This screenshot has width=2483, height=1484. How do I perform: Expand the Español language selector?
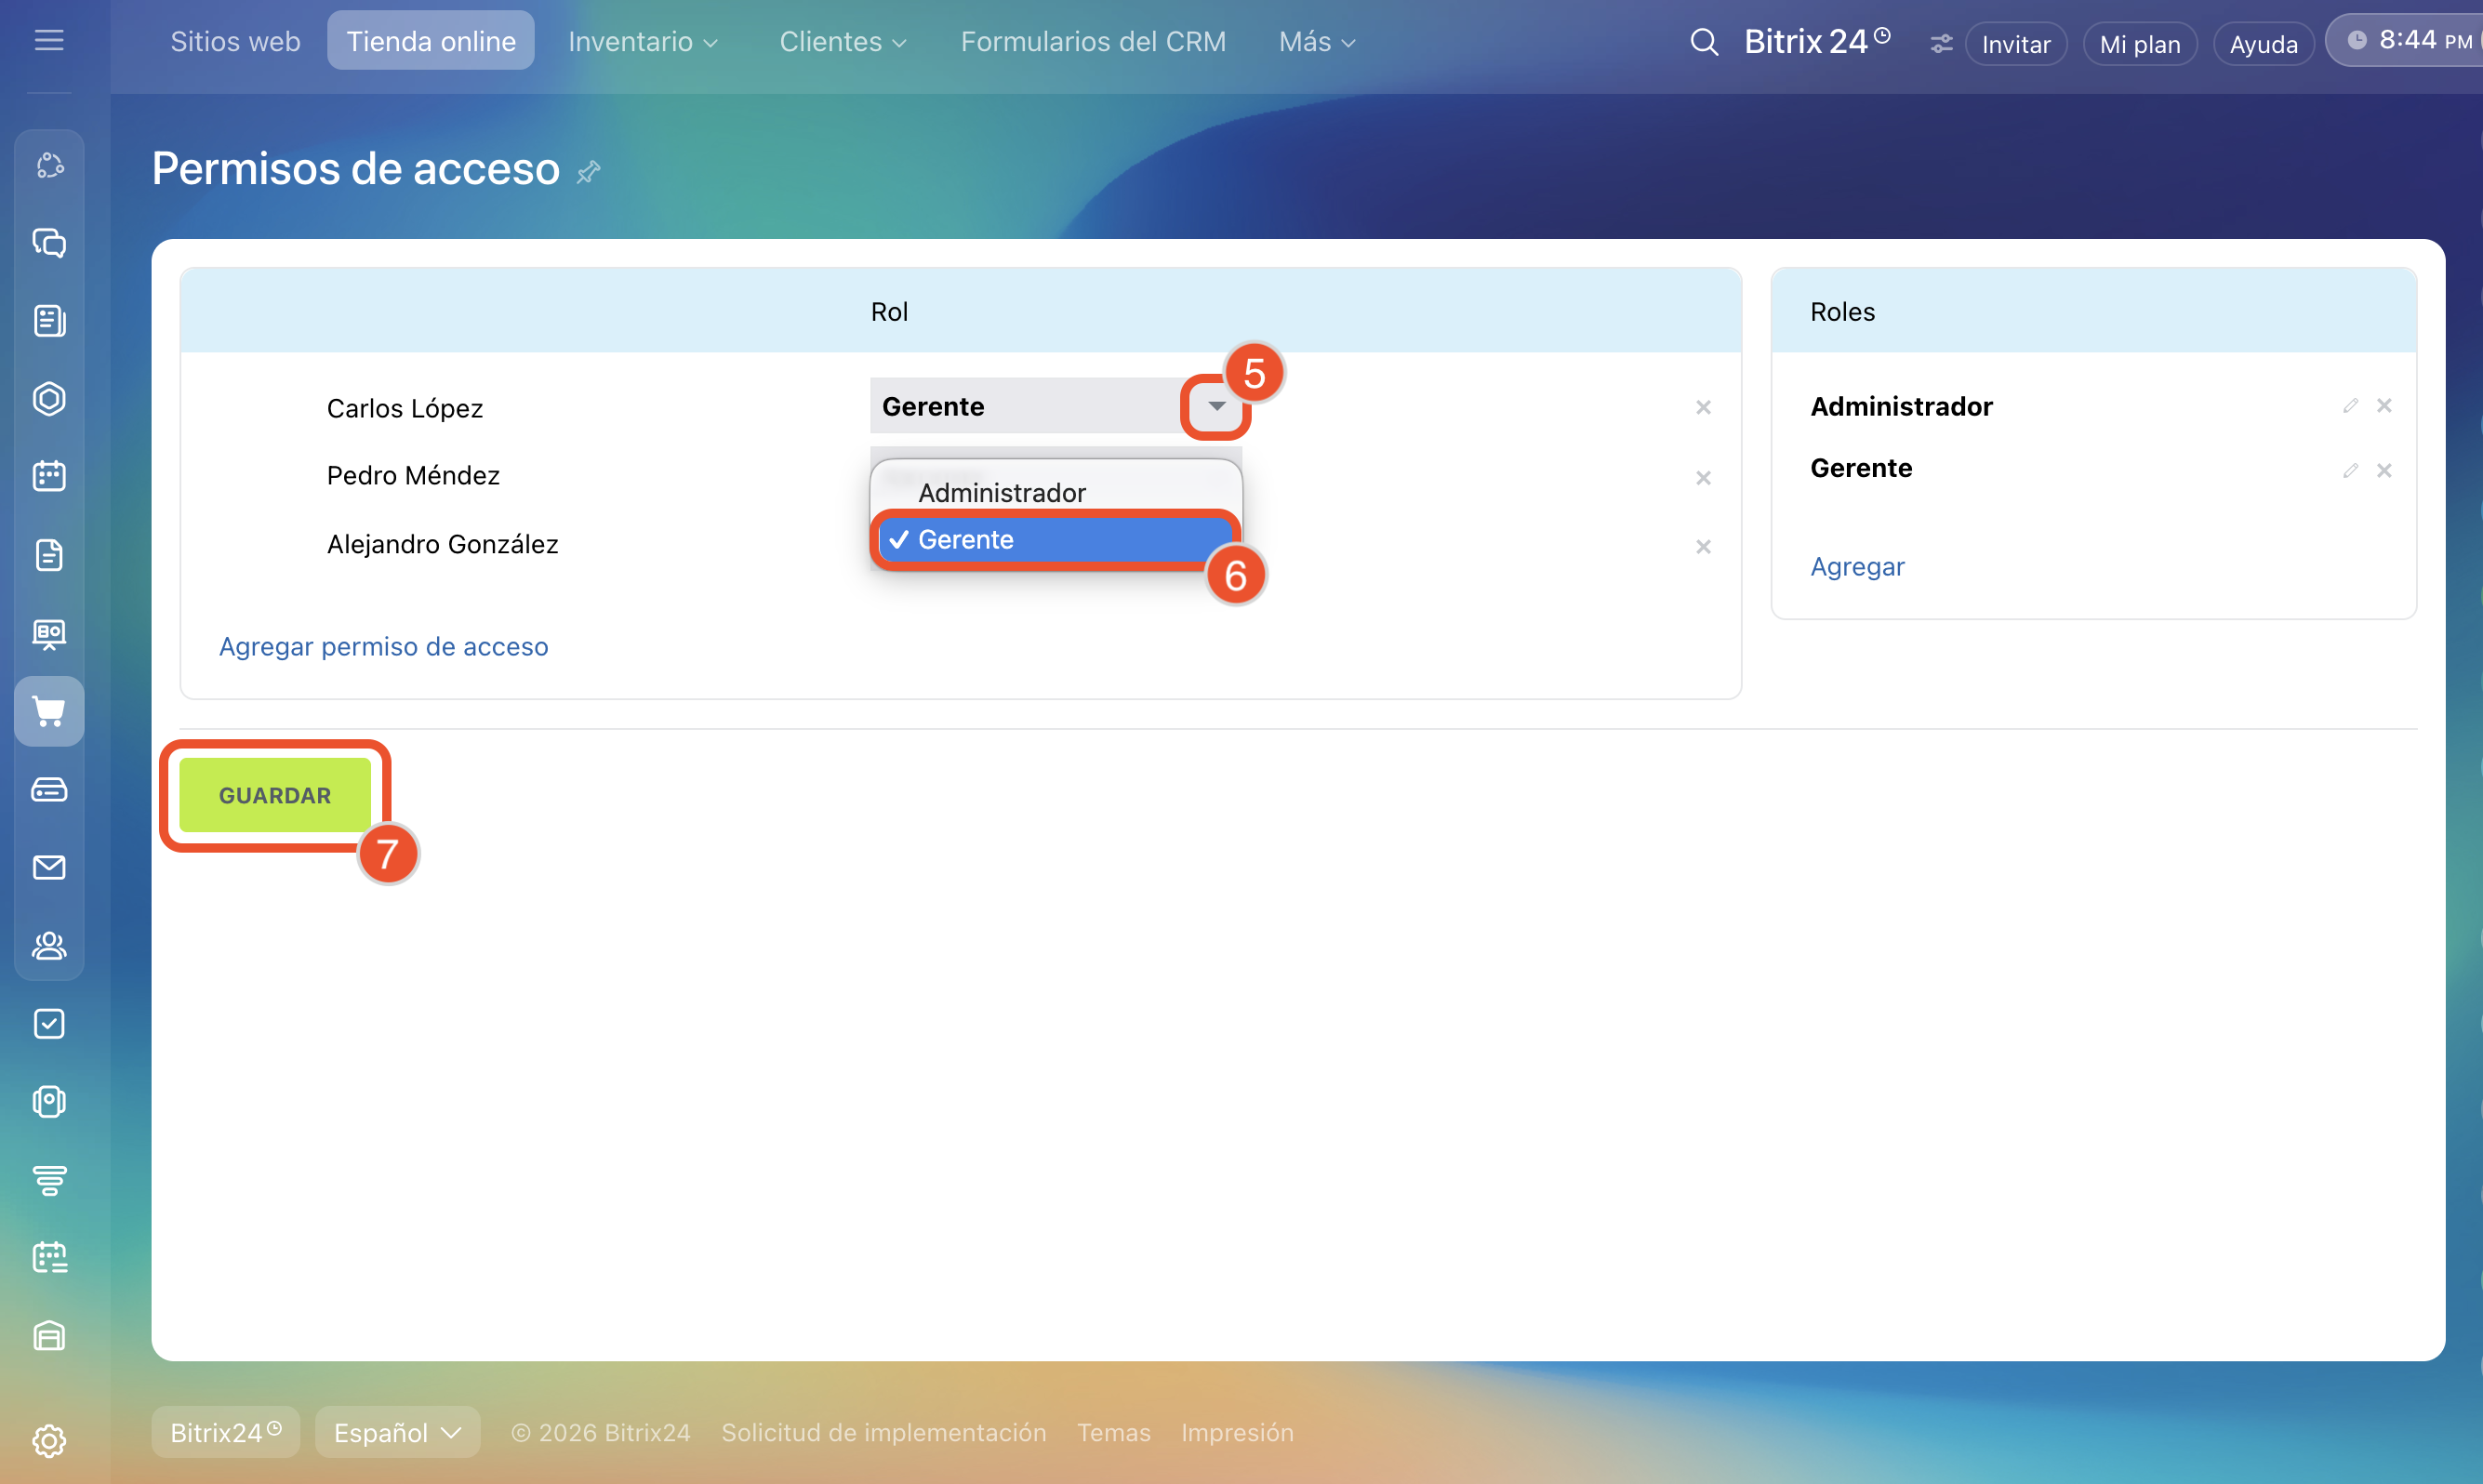pyautogui.click(x=397, y=1432)
